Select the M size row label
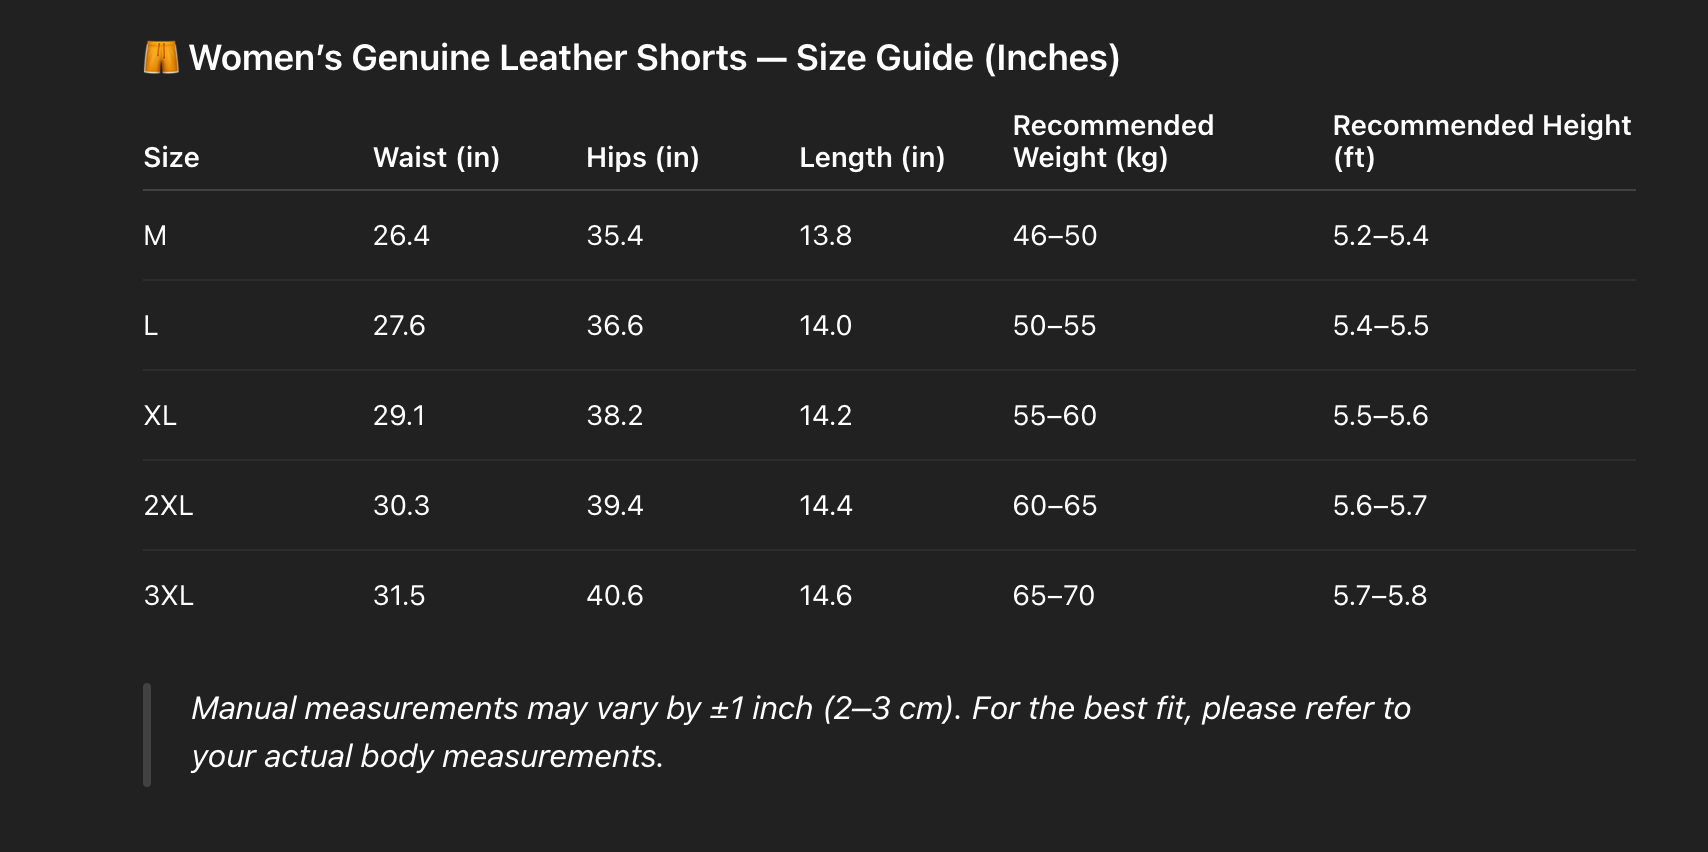Image resolution: width=1708 pixels, height=852 pixels. (x=155, y=236)
